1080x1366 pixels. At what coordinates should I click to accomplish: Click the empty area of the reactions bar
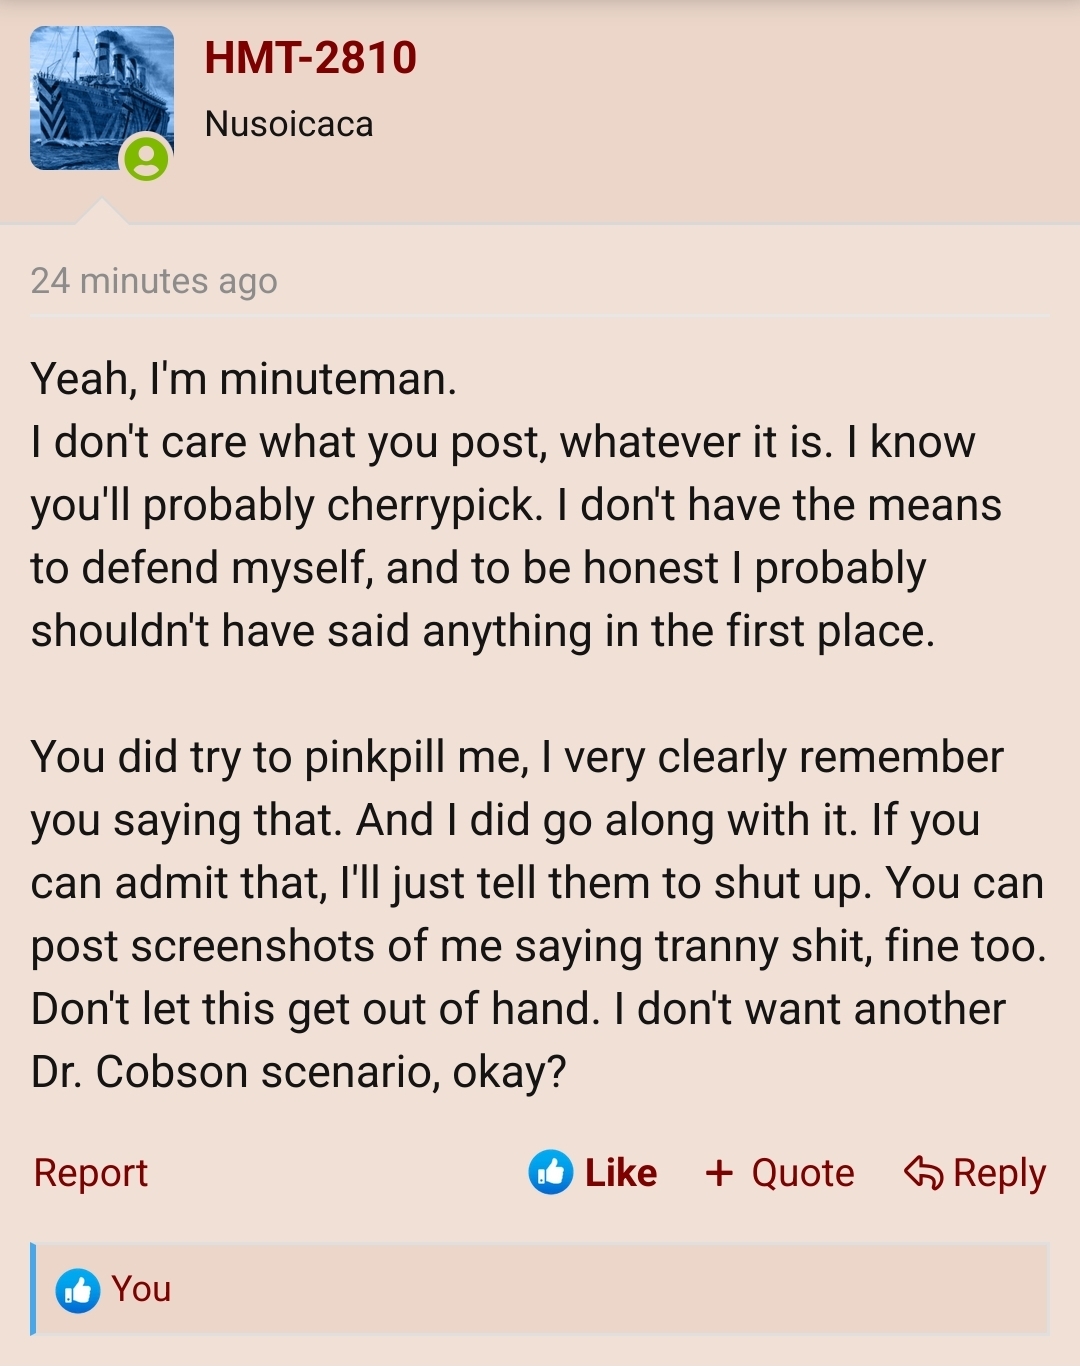click(610, 1290)
